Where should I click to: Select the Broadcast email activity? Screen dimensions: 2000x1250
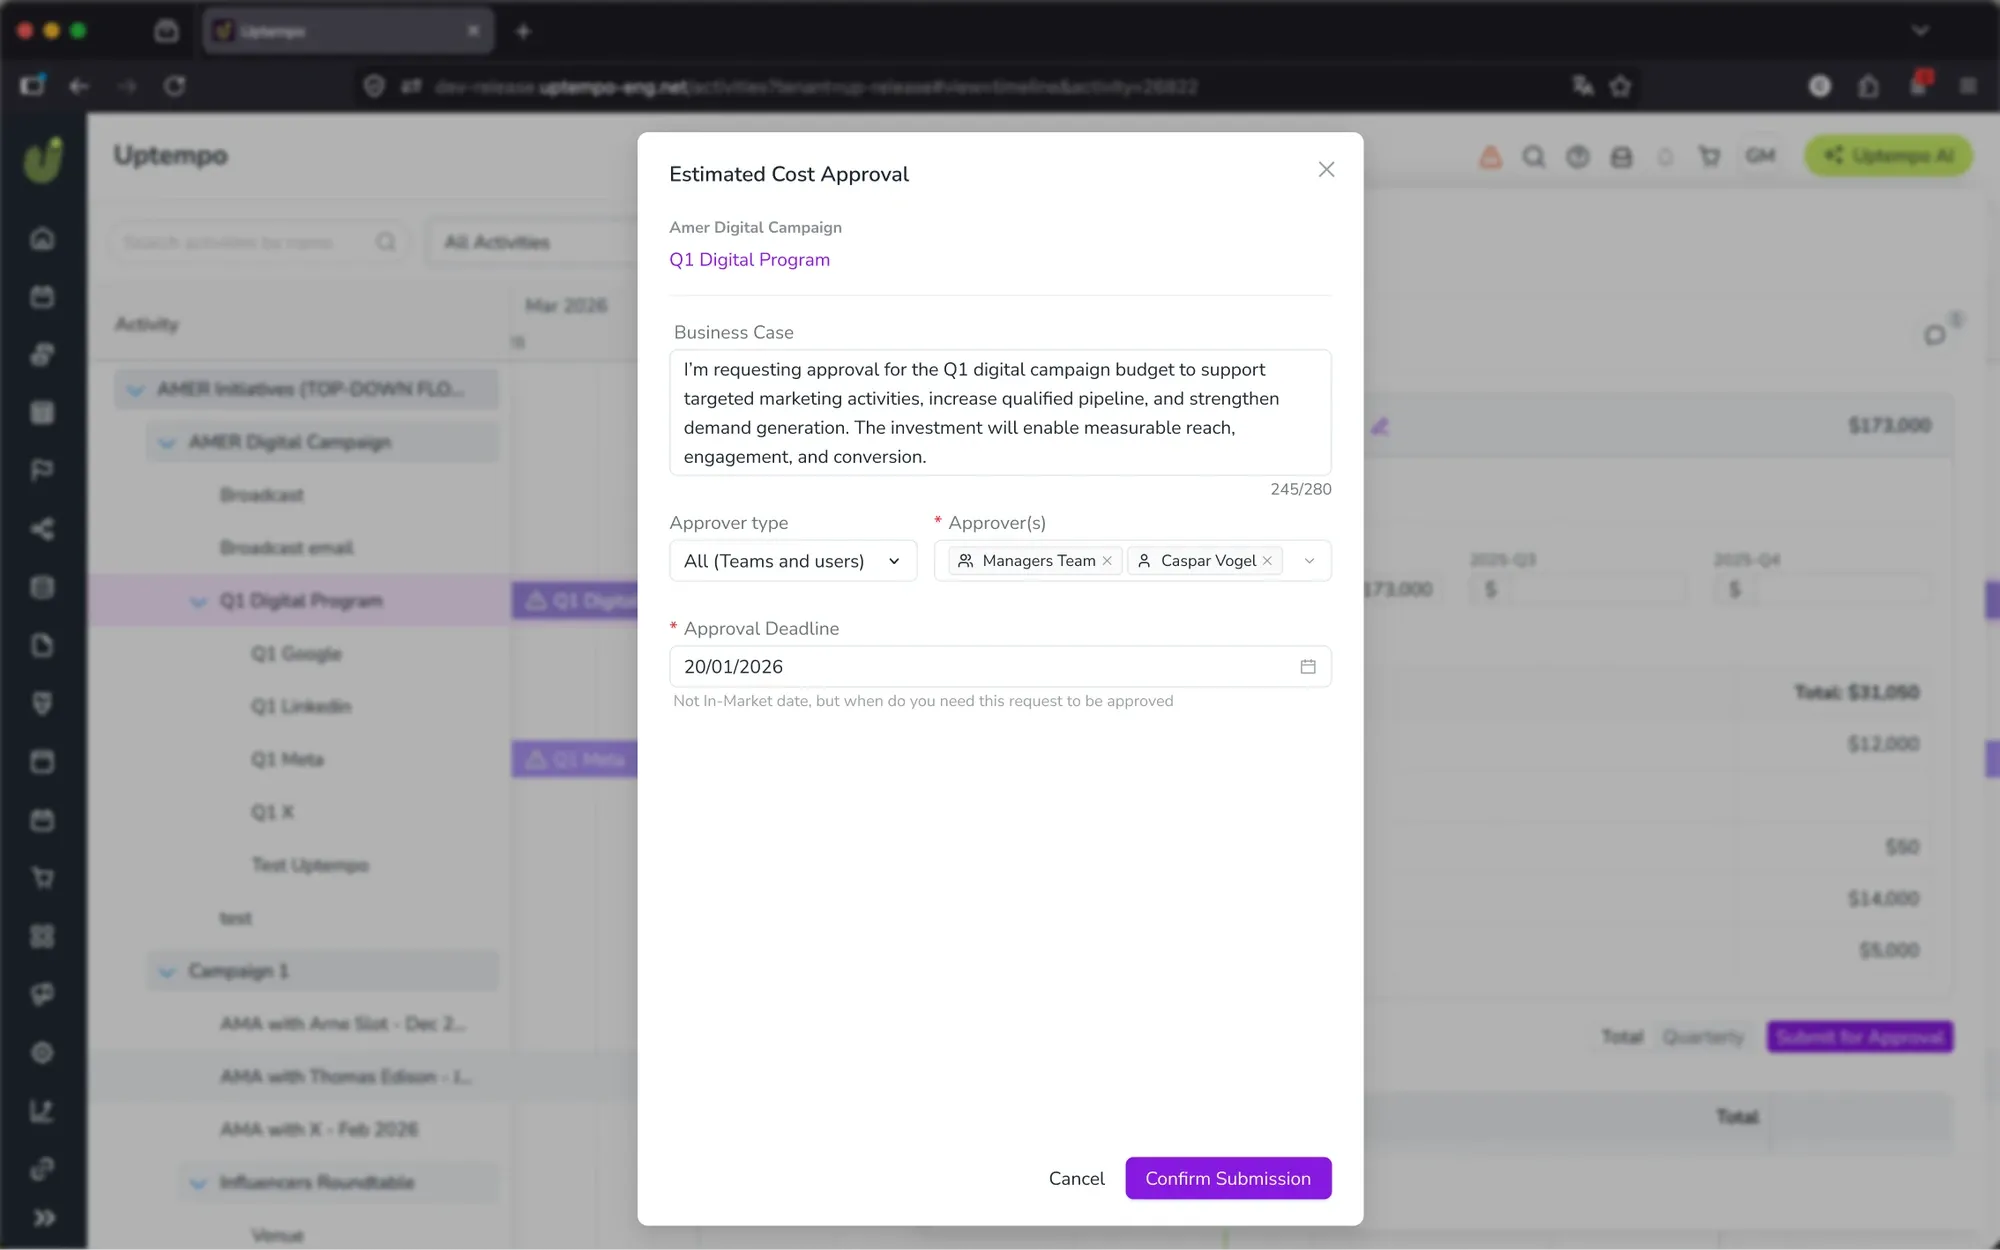click(286, 548)
